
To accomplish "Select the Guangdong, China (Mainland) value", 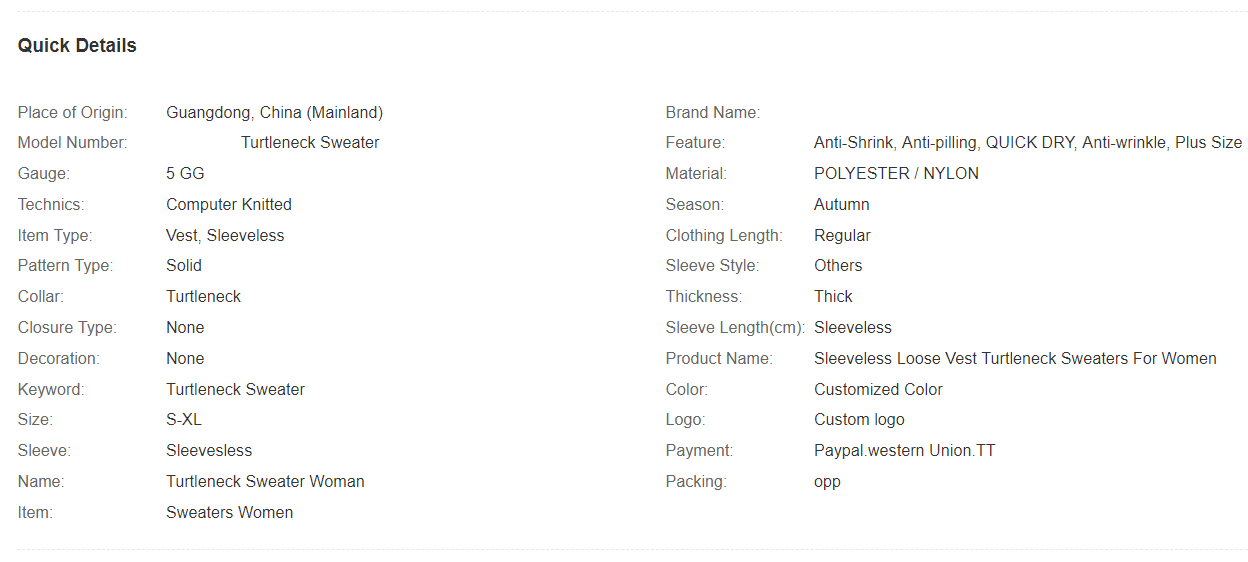I will (275, 113).
